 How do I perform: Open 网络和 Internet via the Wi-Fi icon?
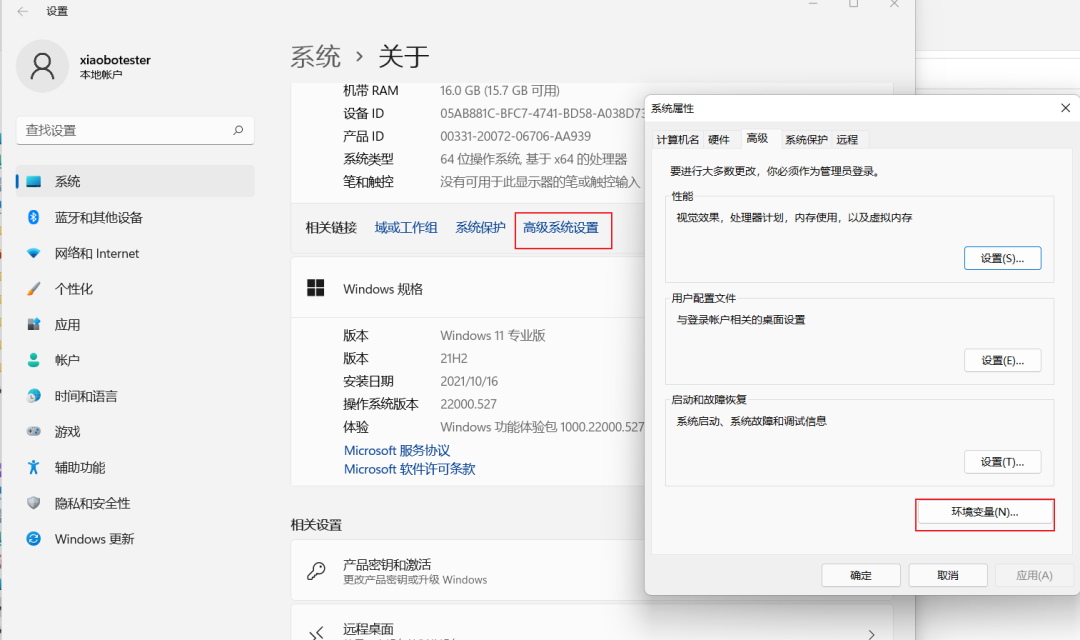click(x=33, y=253)
